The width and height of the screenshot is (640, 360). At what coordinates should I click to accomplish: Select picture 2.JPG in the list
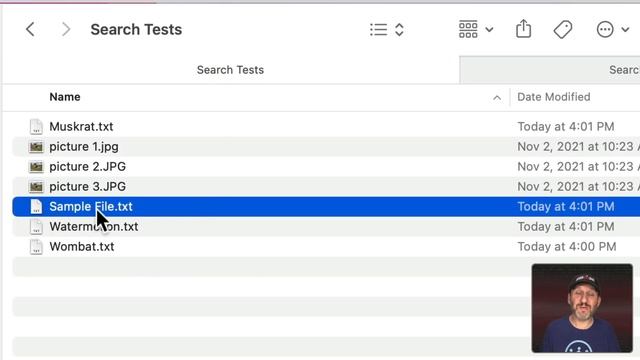[87, 167]
